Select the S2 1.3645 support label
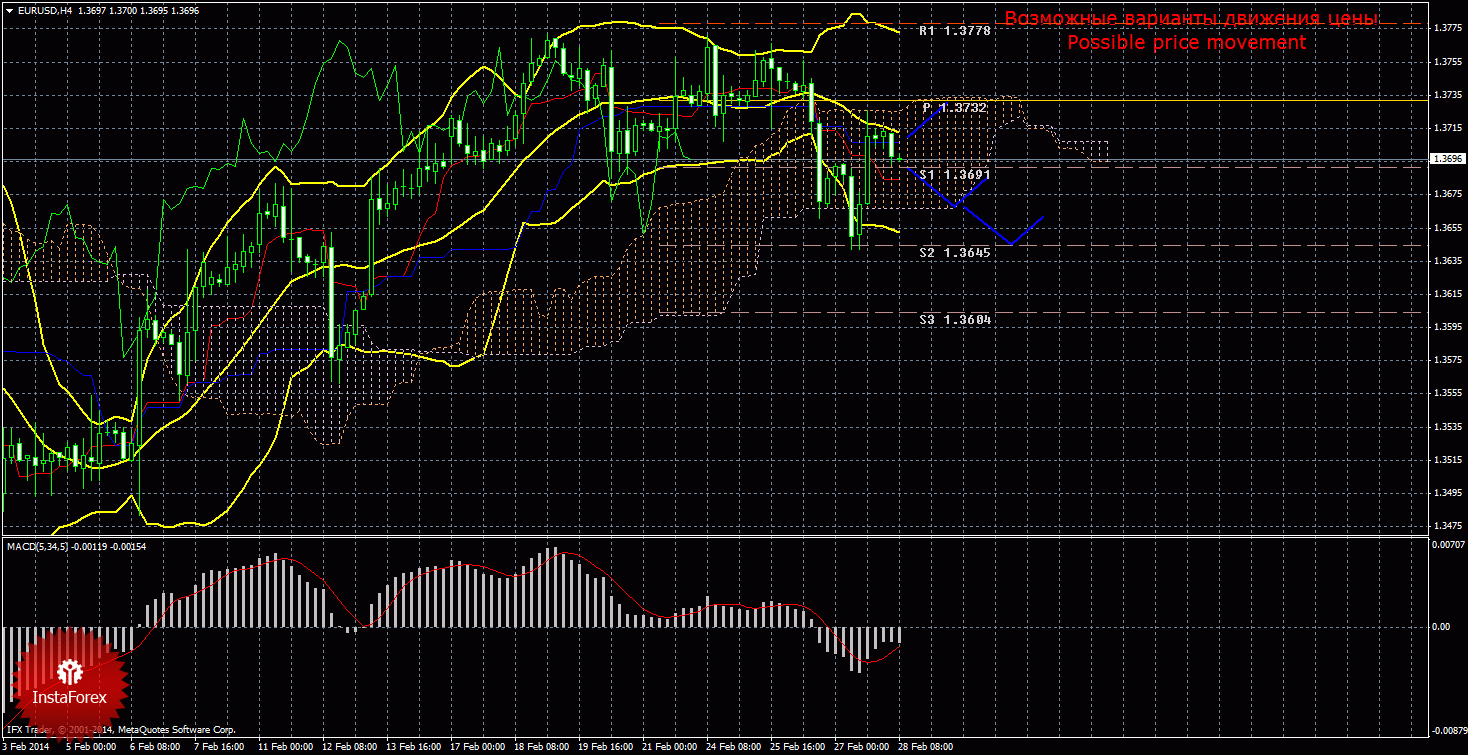This screenshot has width=1468, height=755. tap(954, 253)
